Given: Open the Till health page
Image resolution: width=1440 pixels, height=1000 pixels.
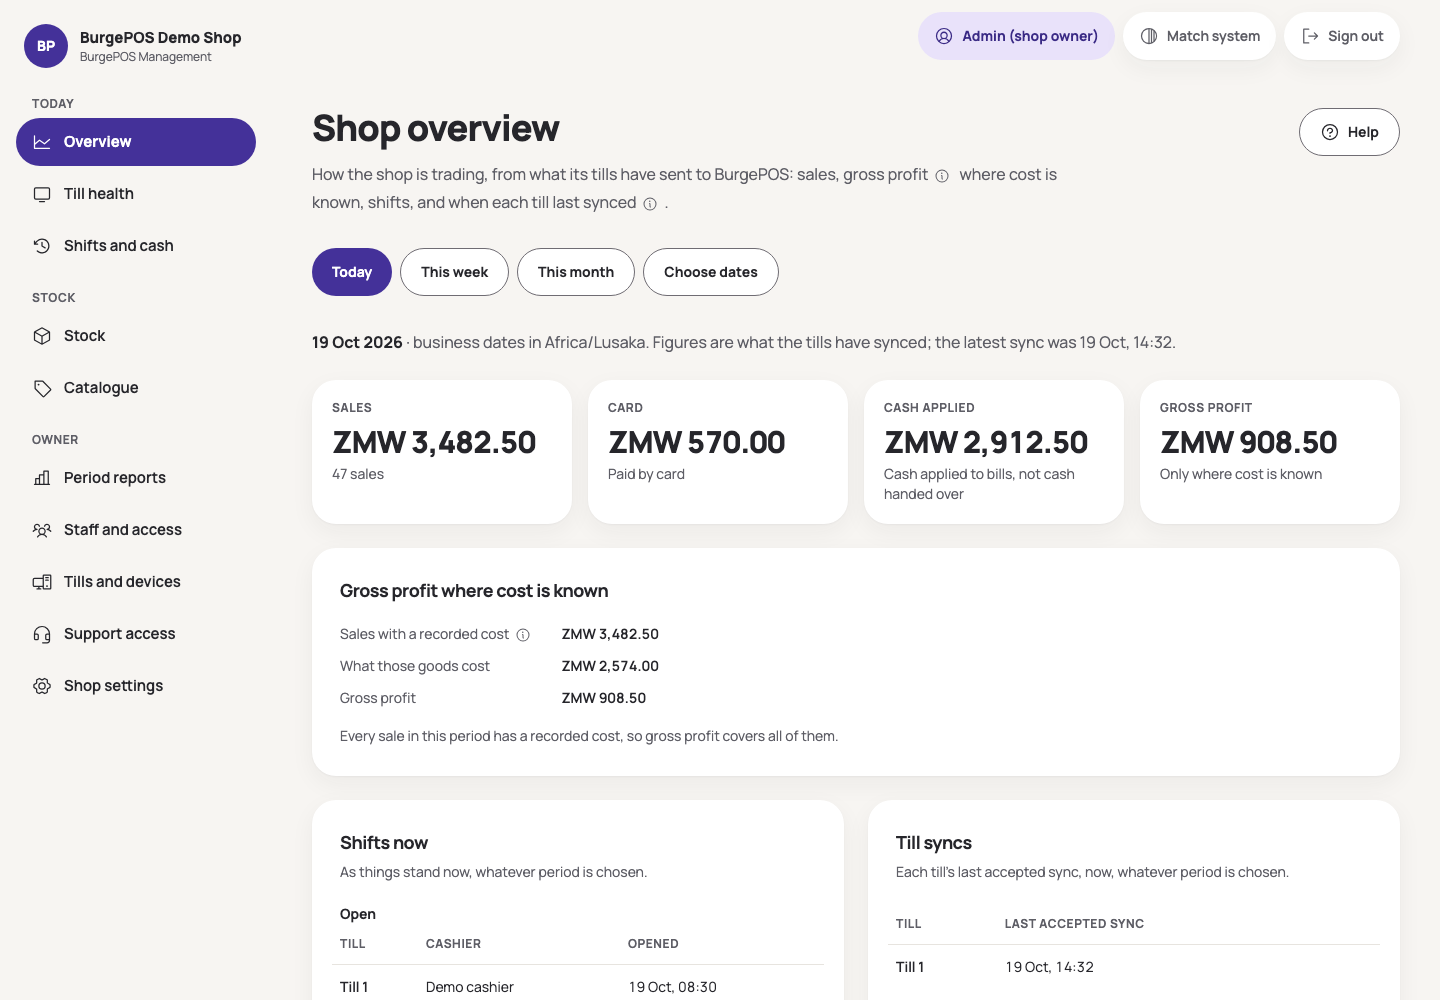Looking at the screenshot, I should [136, 194].
